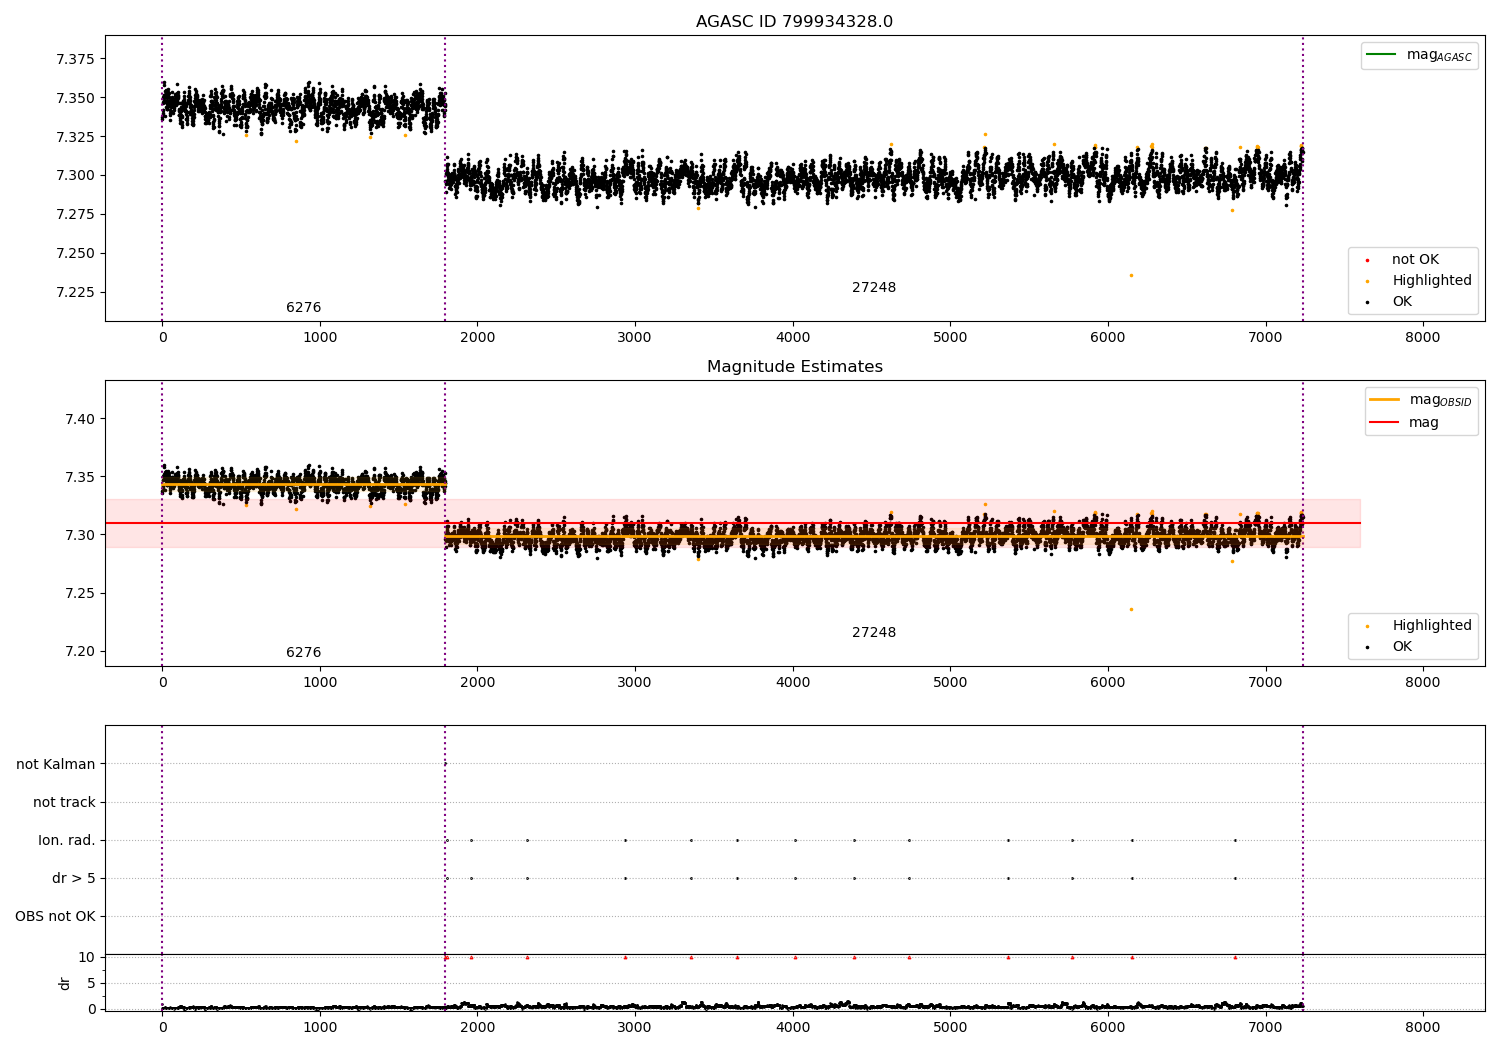The image size is (1500, 1050).
Task: Click the 'Highlighted' legend entry in the middle plot
Action: point(1419,626)
